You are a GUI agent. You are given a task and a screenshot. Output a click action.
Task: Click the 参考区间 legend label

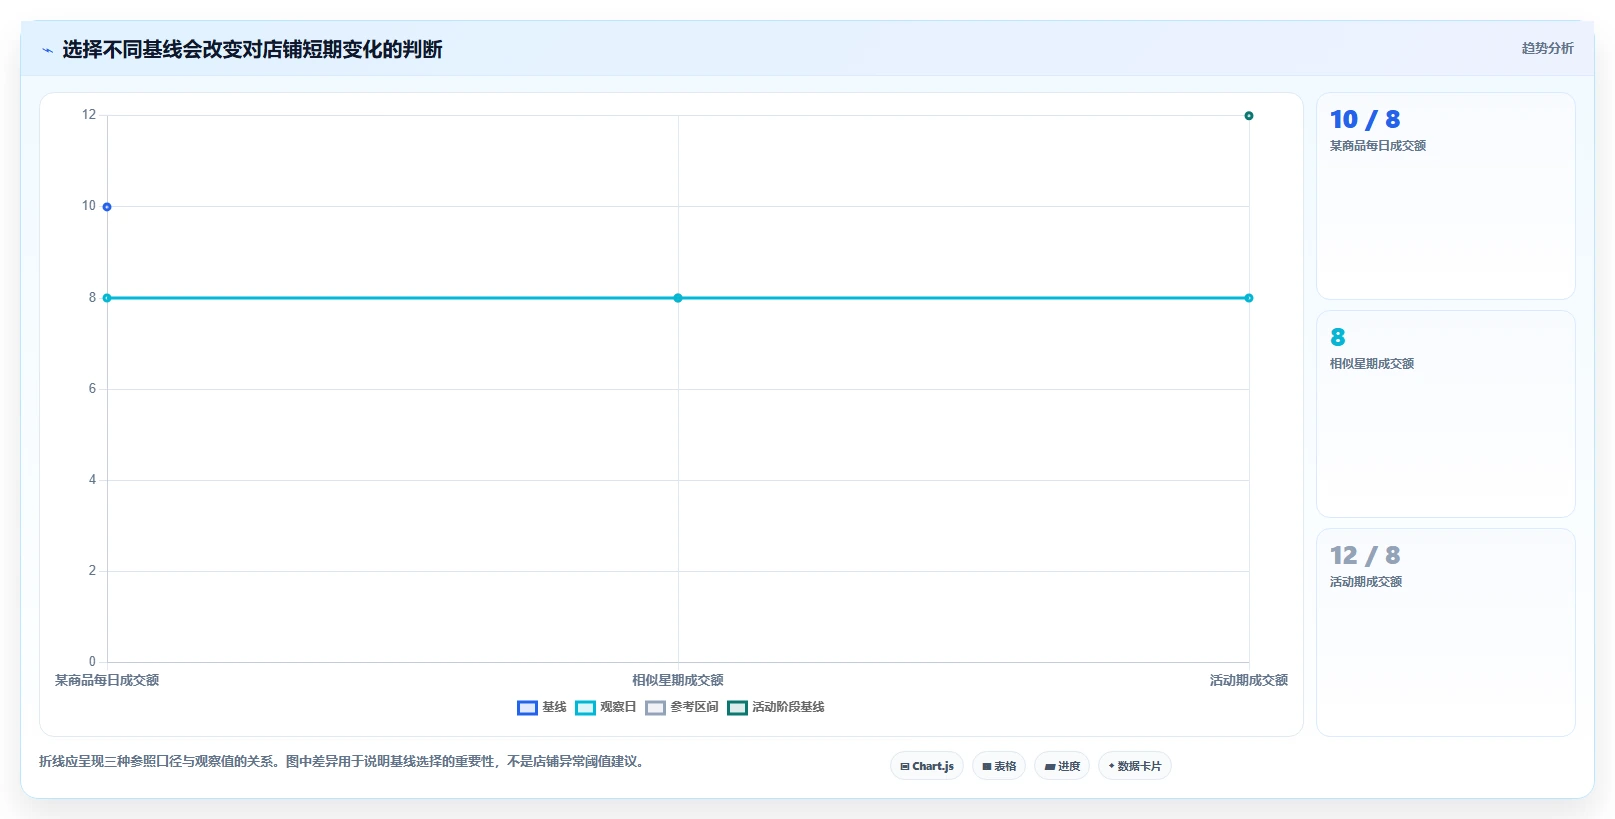tap(694, 707)
